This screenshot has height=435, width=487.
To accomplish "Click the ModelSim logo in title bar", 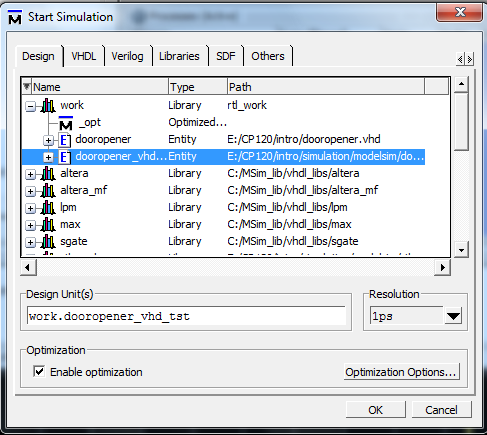I will point(15,17).
